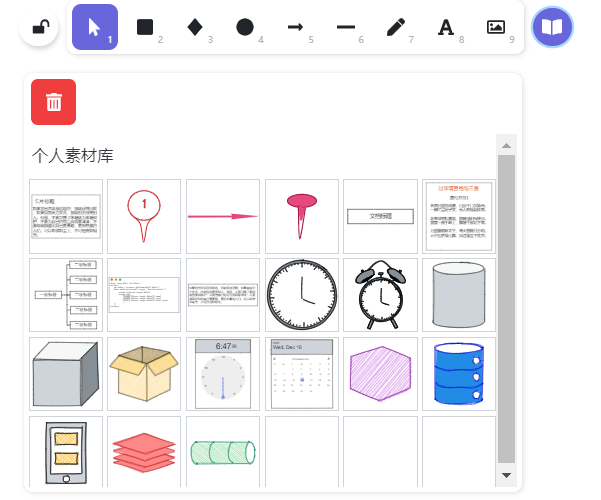Insert the pink pushpin library item
Screen dimensions: 601x500
[x=302, y=216]
